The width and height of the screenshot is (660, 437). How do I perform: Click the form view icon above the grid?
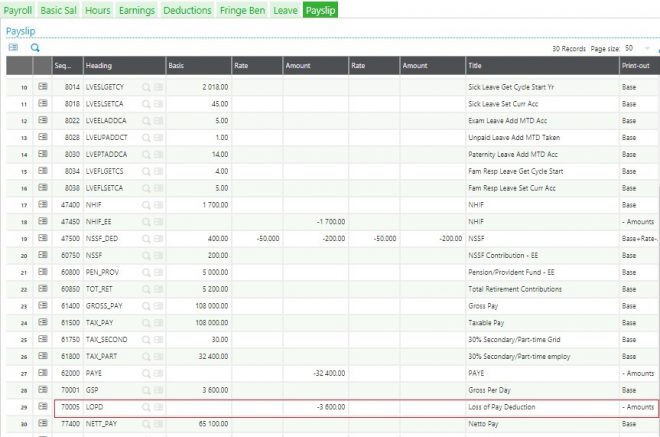click(13, 47)
